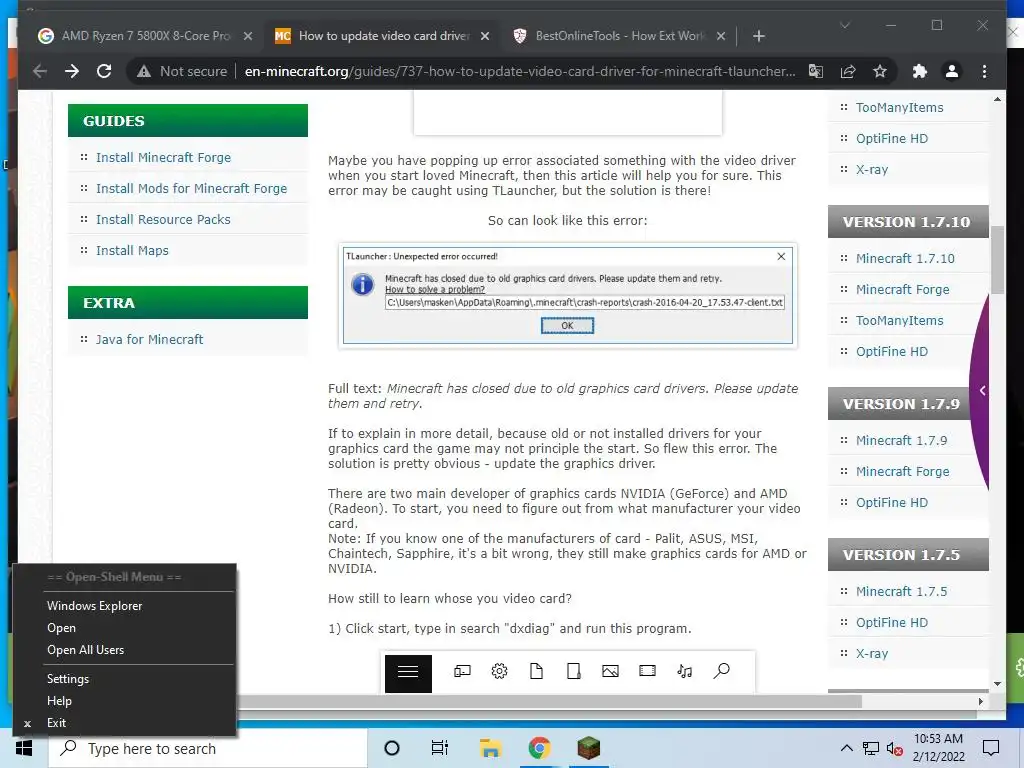Click the vertical page scrollbar thumb
1024x768 pixels.
pos(997,259)
